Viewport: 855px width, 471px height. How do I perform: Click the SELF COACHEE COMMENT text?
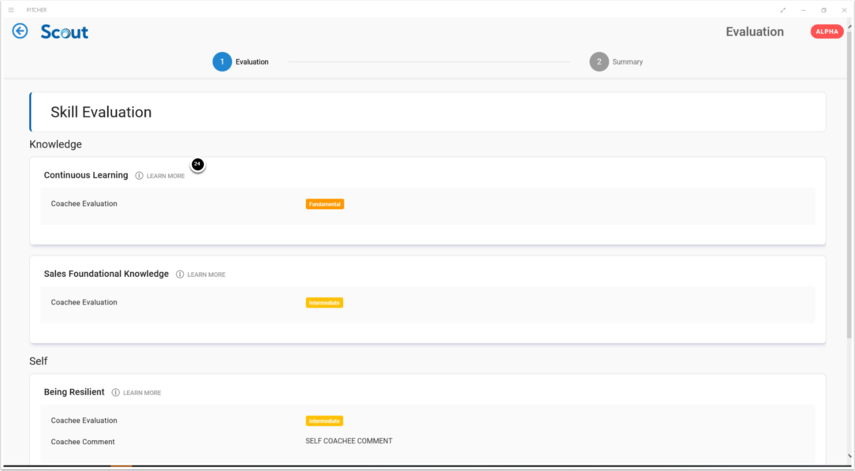pyautogui.click(x=349, y=441)
